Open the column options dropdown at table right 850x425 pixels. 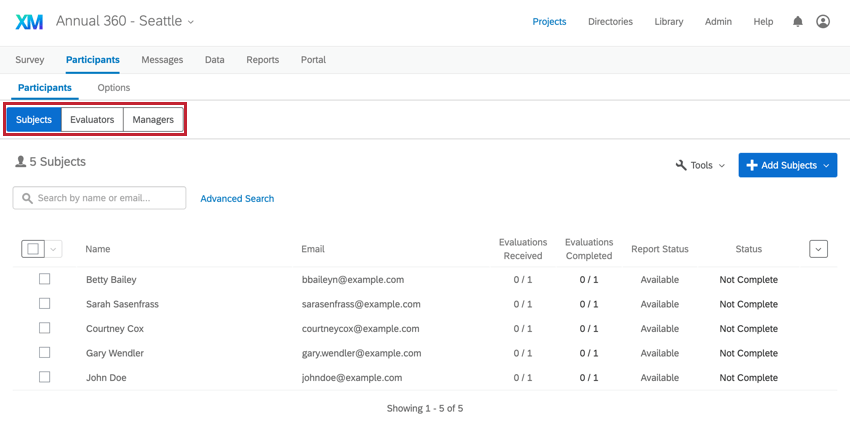pyautogui.click(x=818, y=249)
